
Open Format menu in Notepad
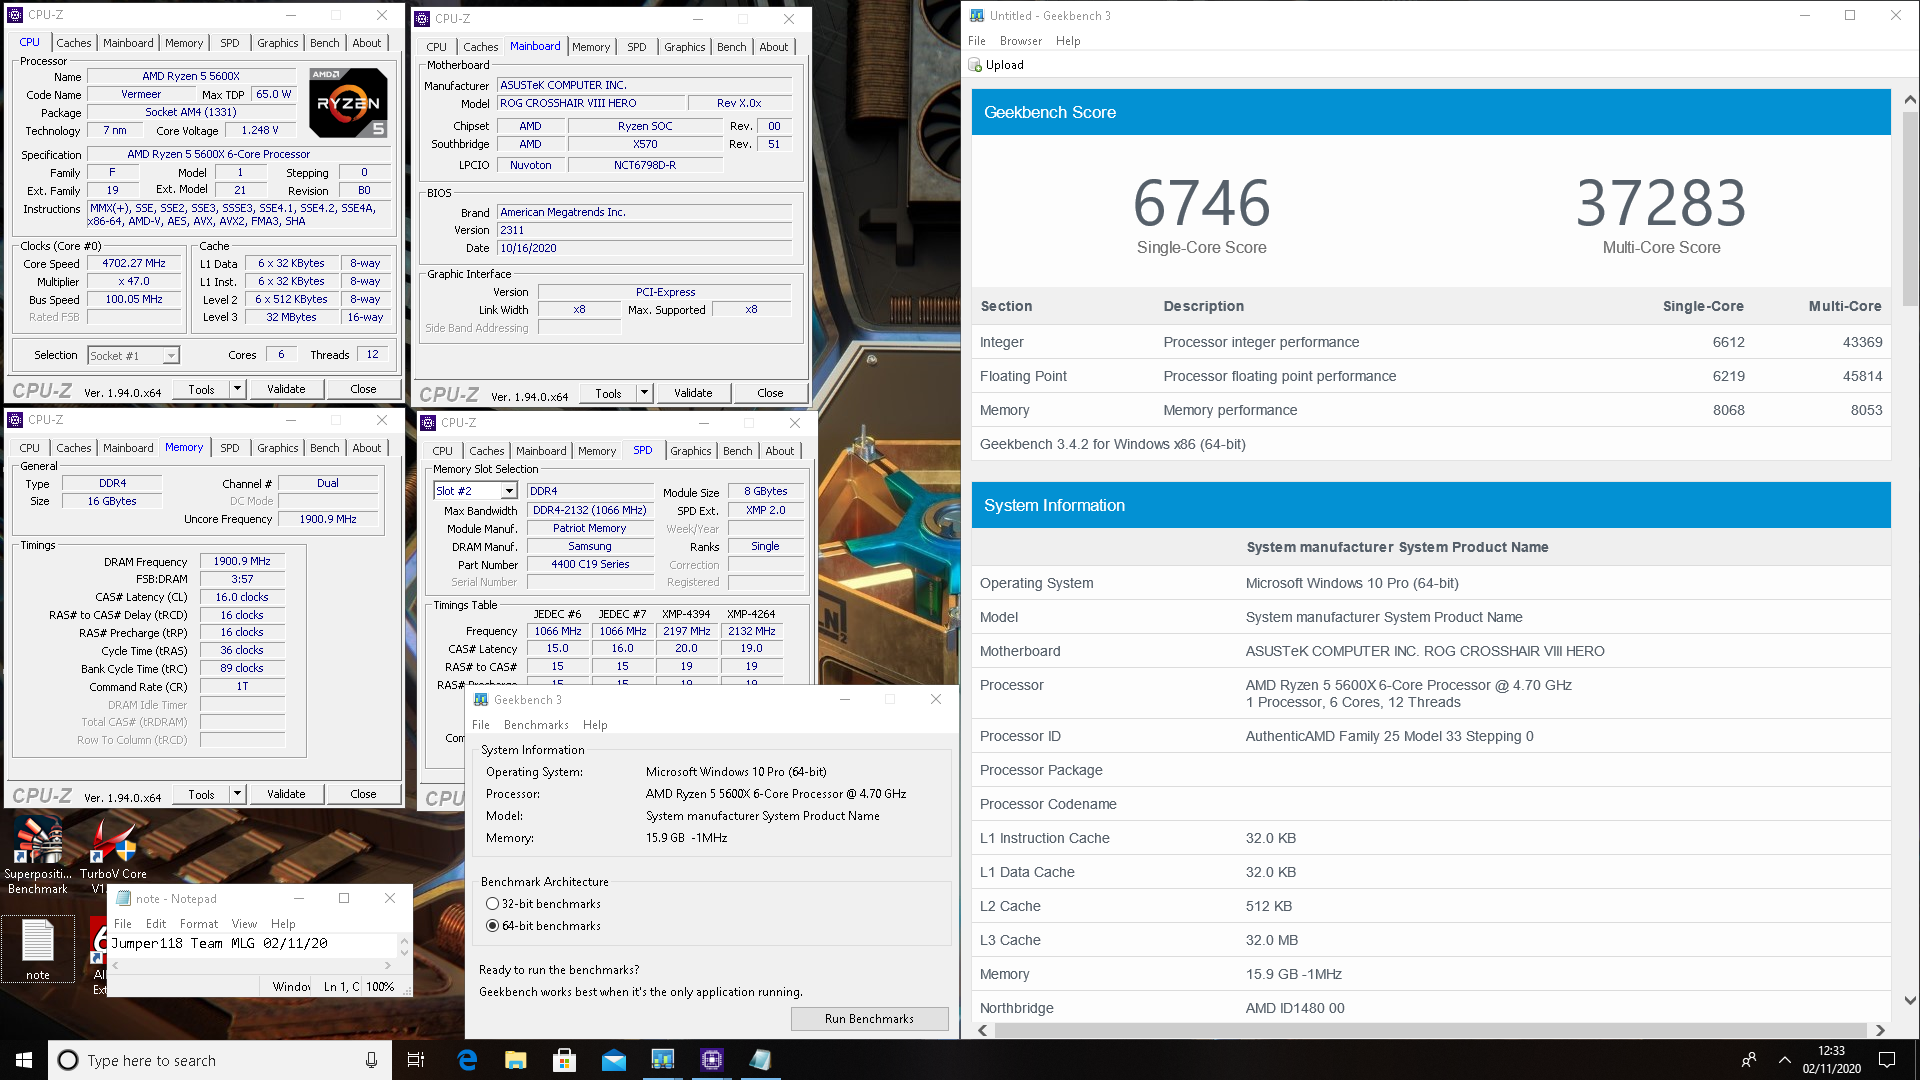click(x=199, y=924)
